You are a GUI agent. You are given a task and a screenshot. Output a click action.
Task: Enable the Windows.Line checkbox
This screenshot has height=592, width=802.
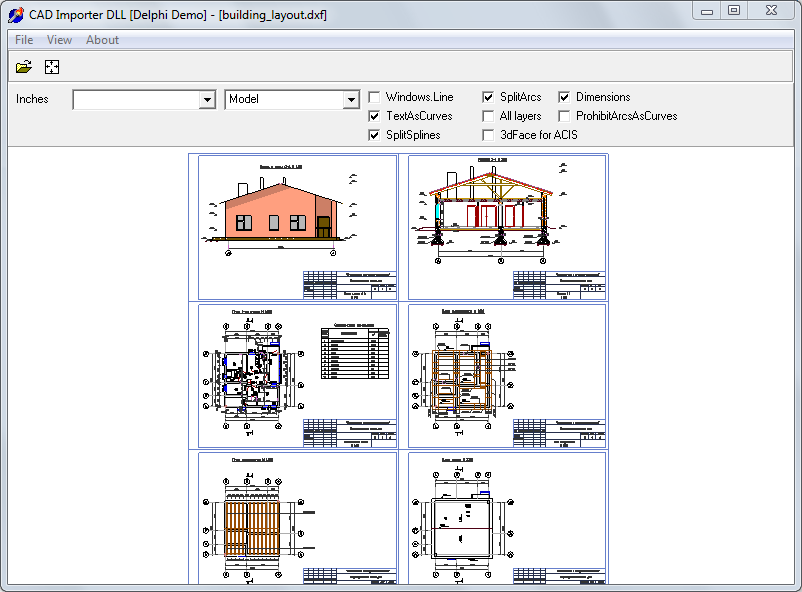[374, 97]
